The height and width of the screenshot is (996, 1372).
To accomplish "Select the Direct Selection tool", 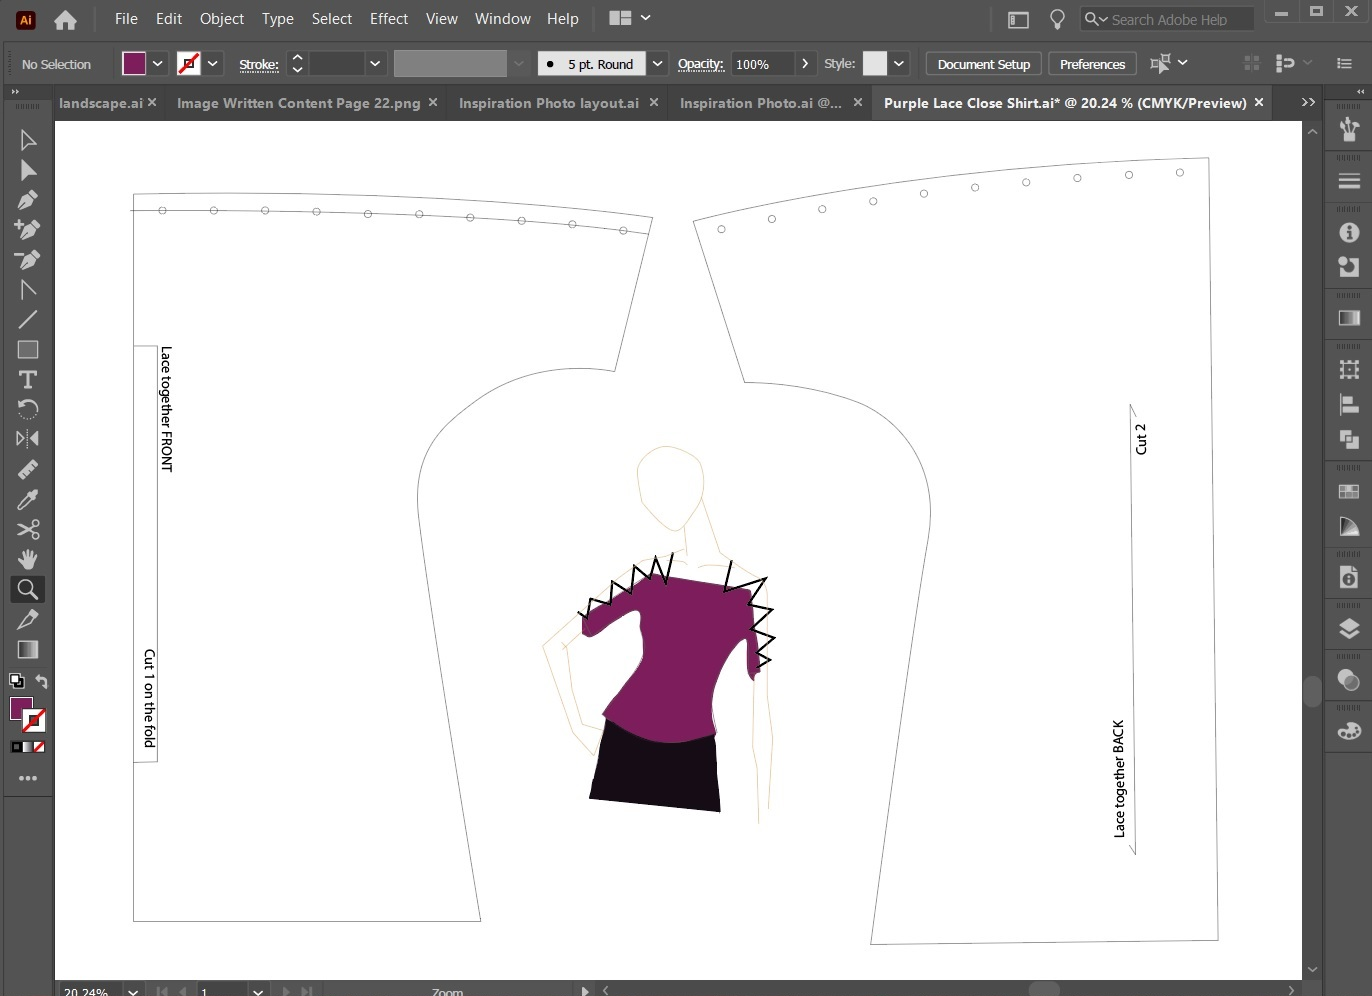I will point(28,170).
